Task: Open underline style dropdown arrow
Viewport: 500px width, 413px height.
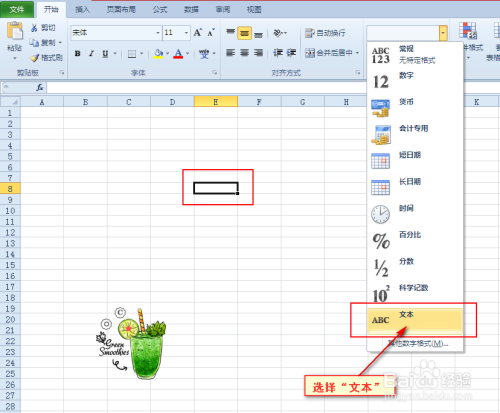Action: (x=115, y=53)
